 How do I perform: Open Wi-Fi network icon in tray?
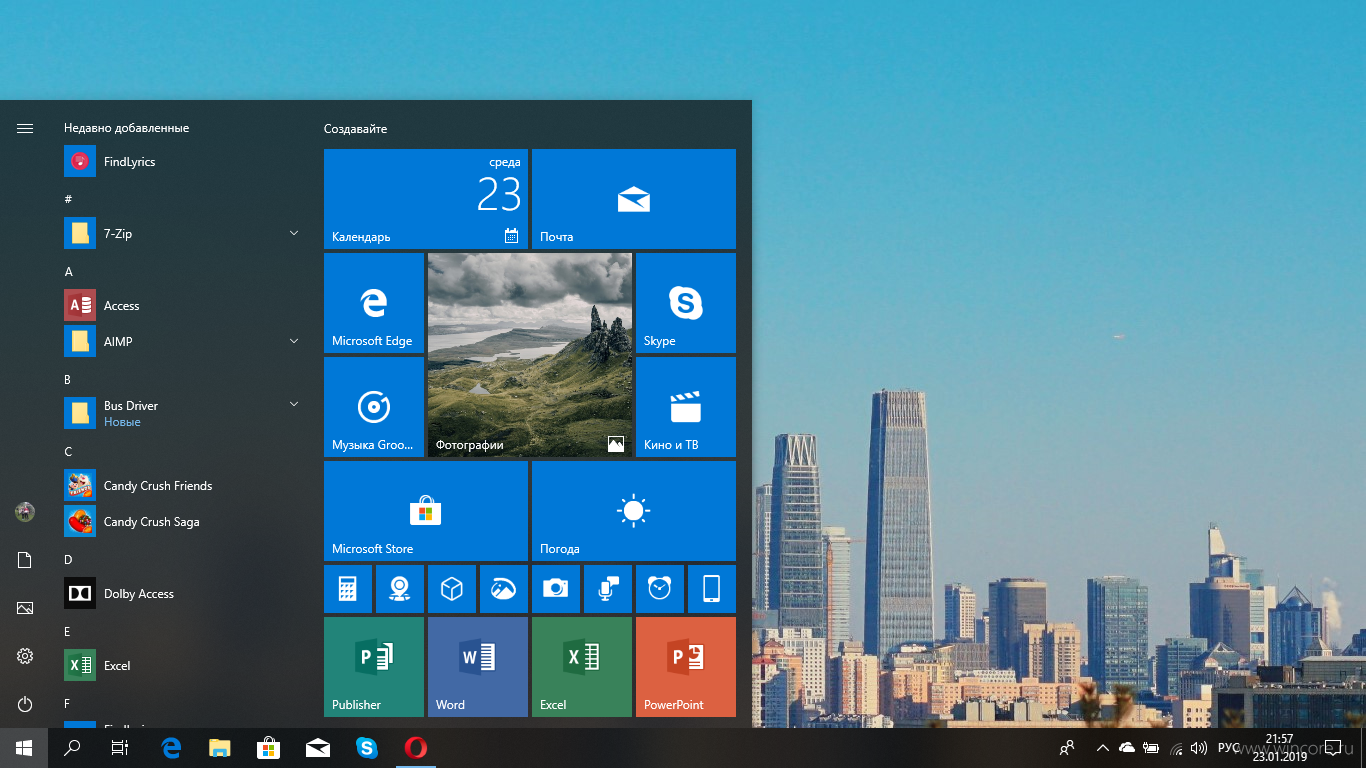[1176, 748]
